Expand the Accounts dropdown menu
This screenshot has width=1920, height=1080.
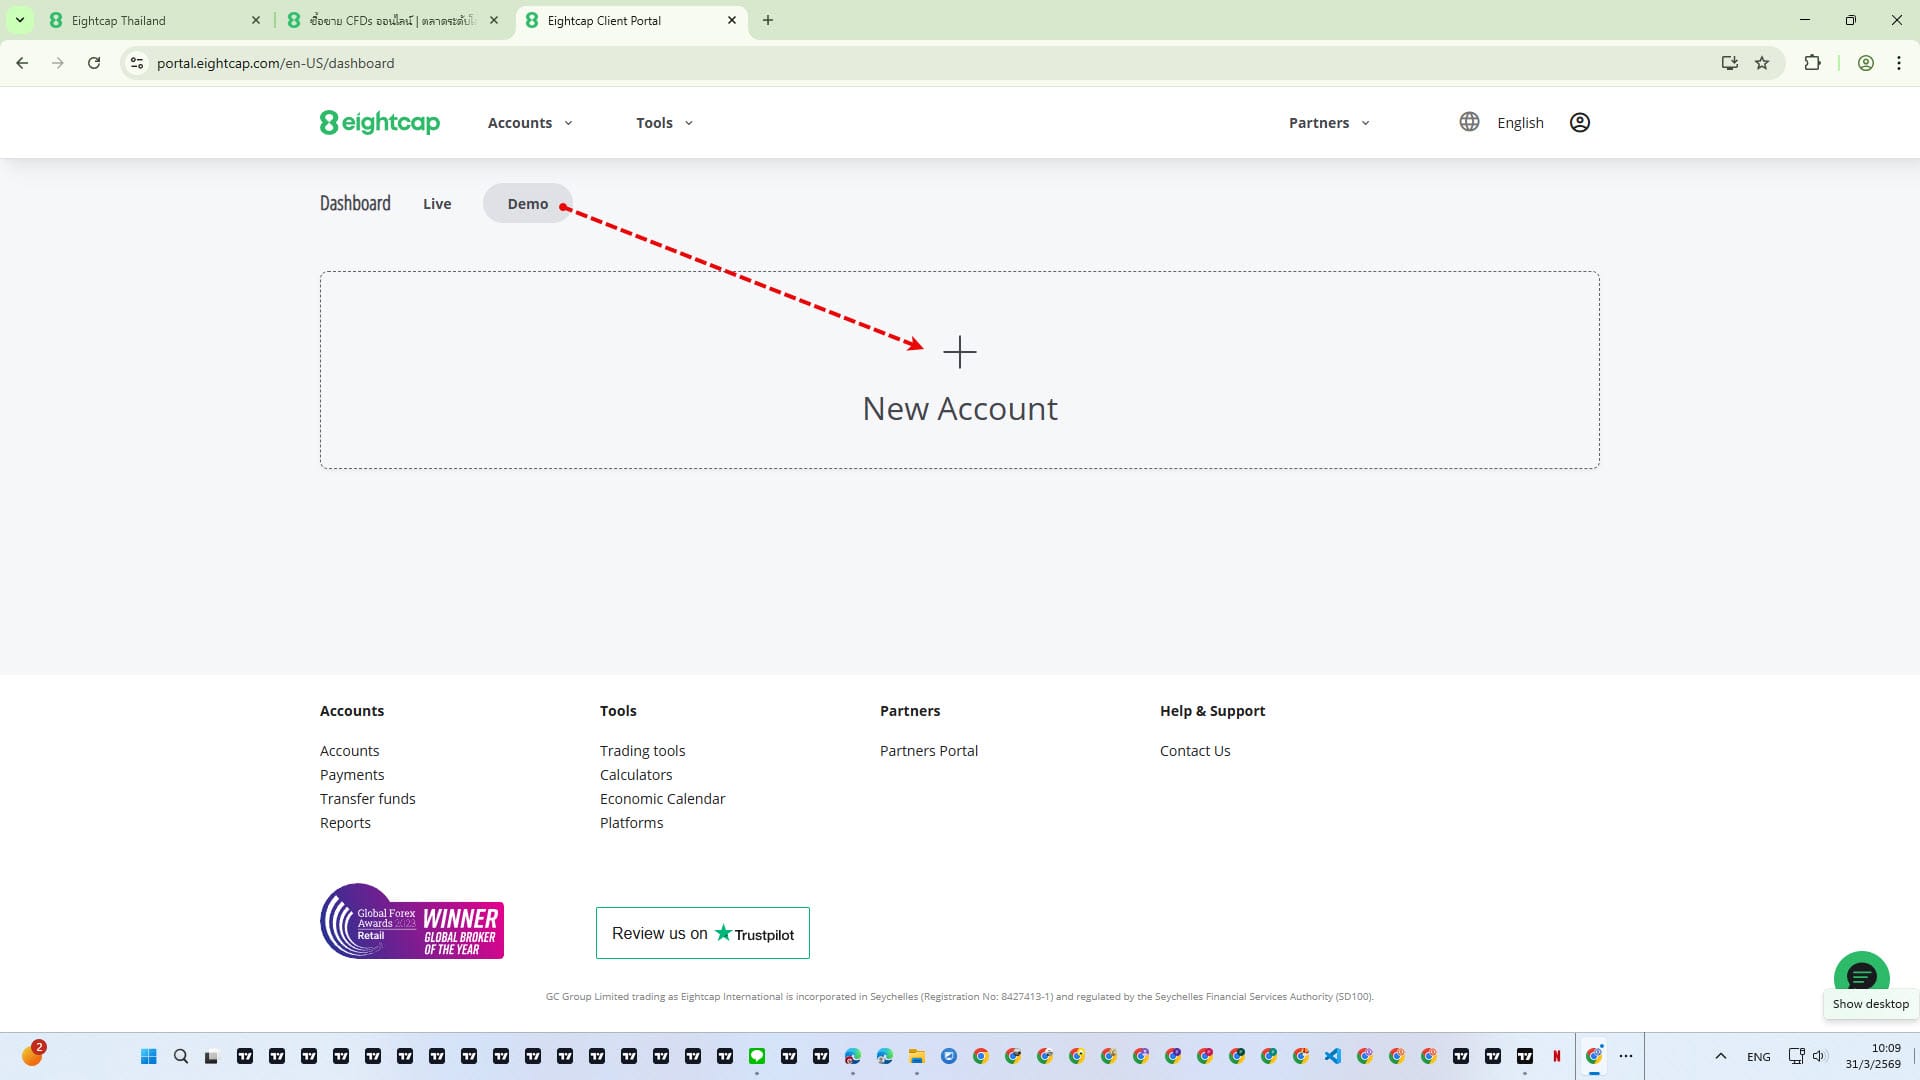click(x=530, y=123)
